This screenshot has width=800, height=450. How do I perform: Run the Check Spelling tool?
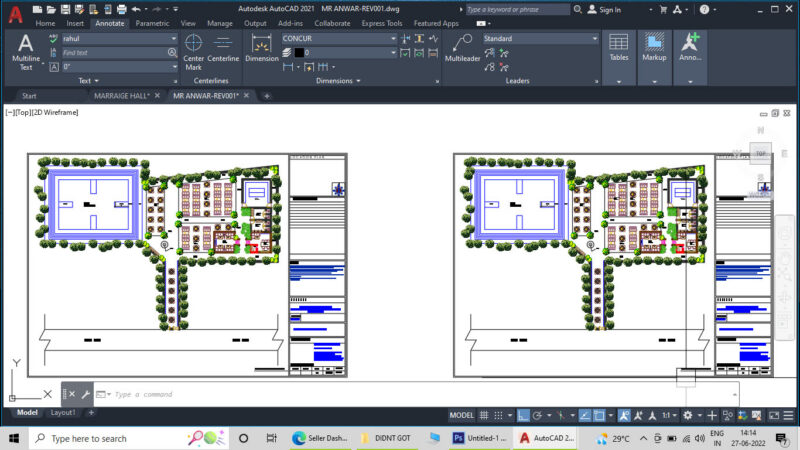[x=53, y=38]
